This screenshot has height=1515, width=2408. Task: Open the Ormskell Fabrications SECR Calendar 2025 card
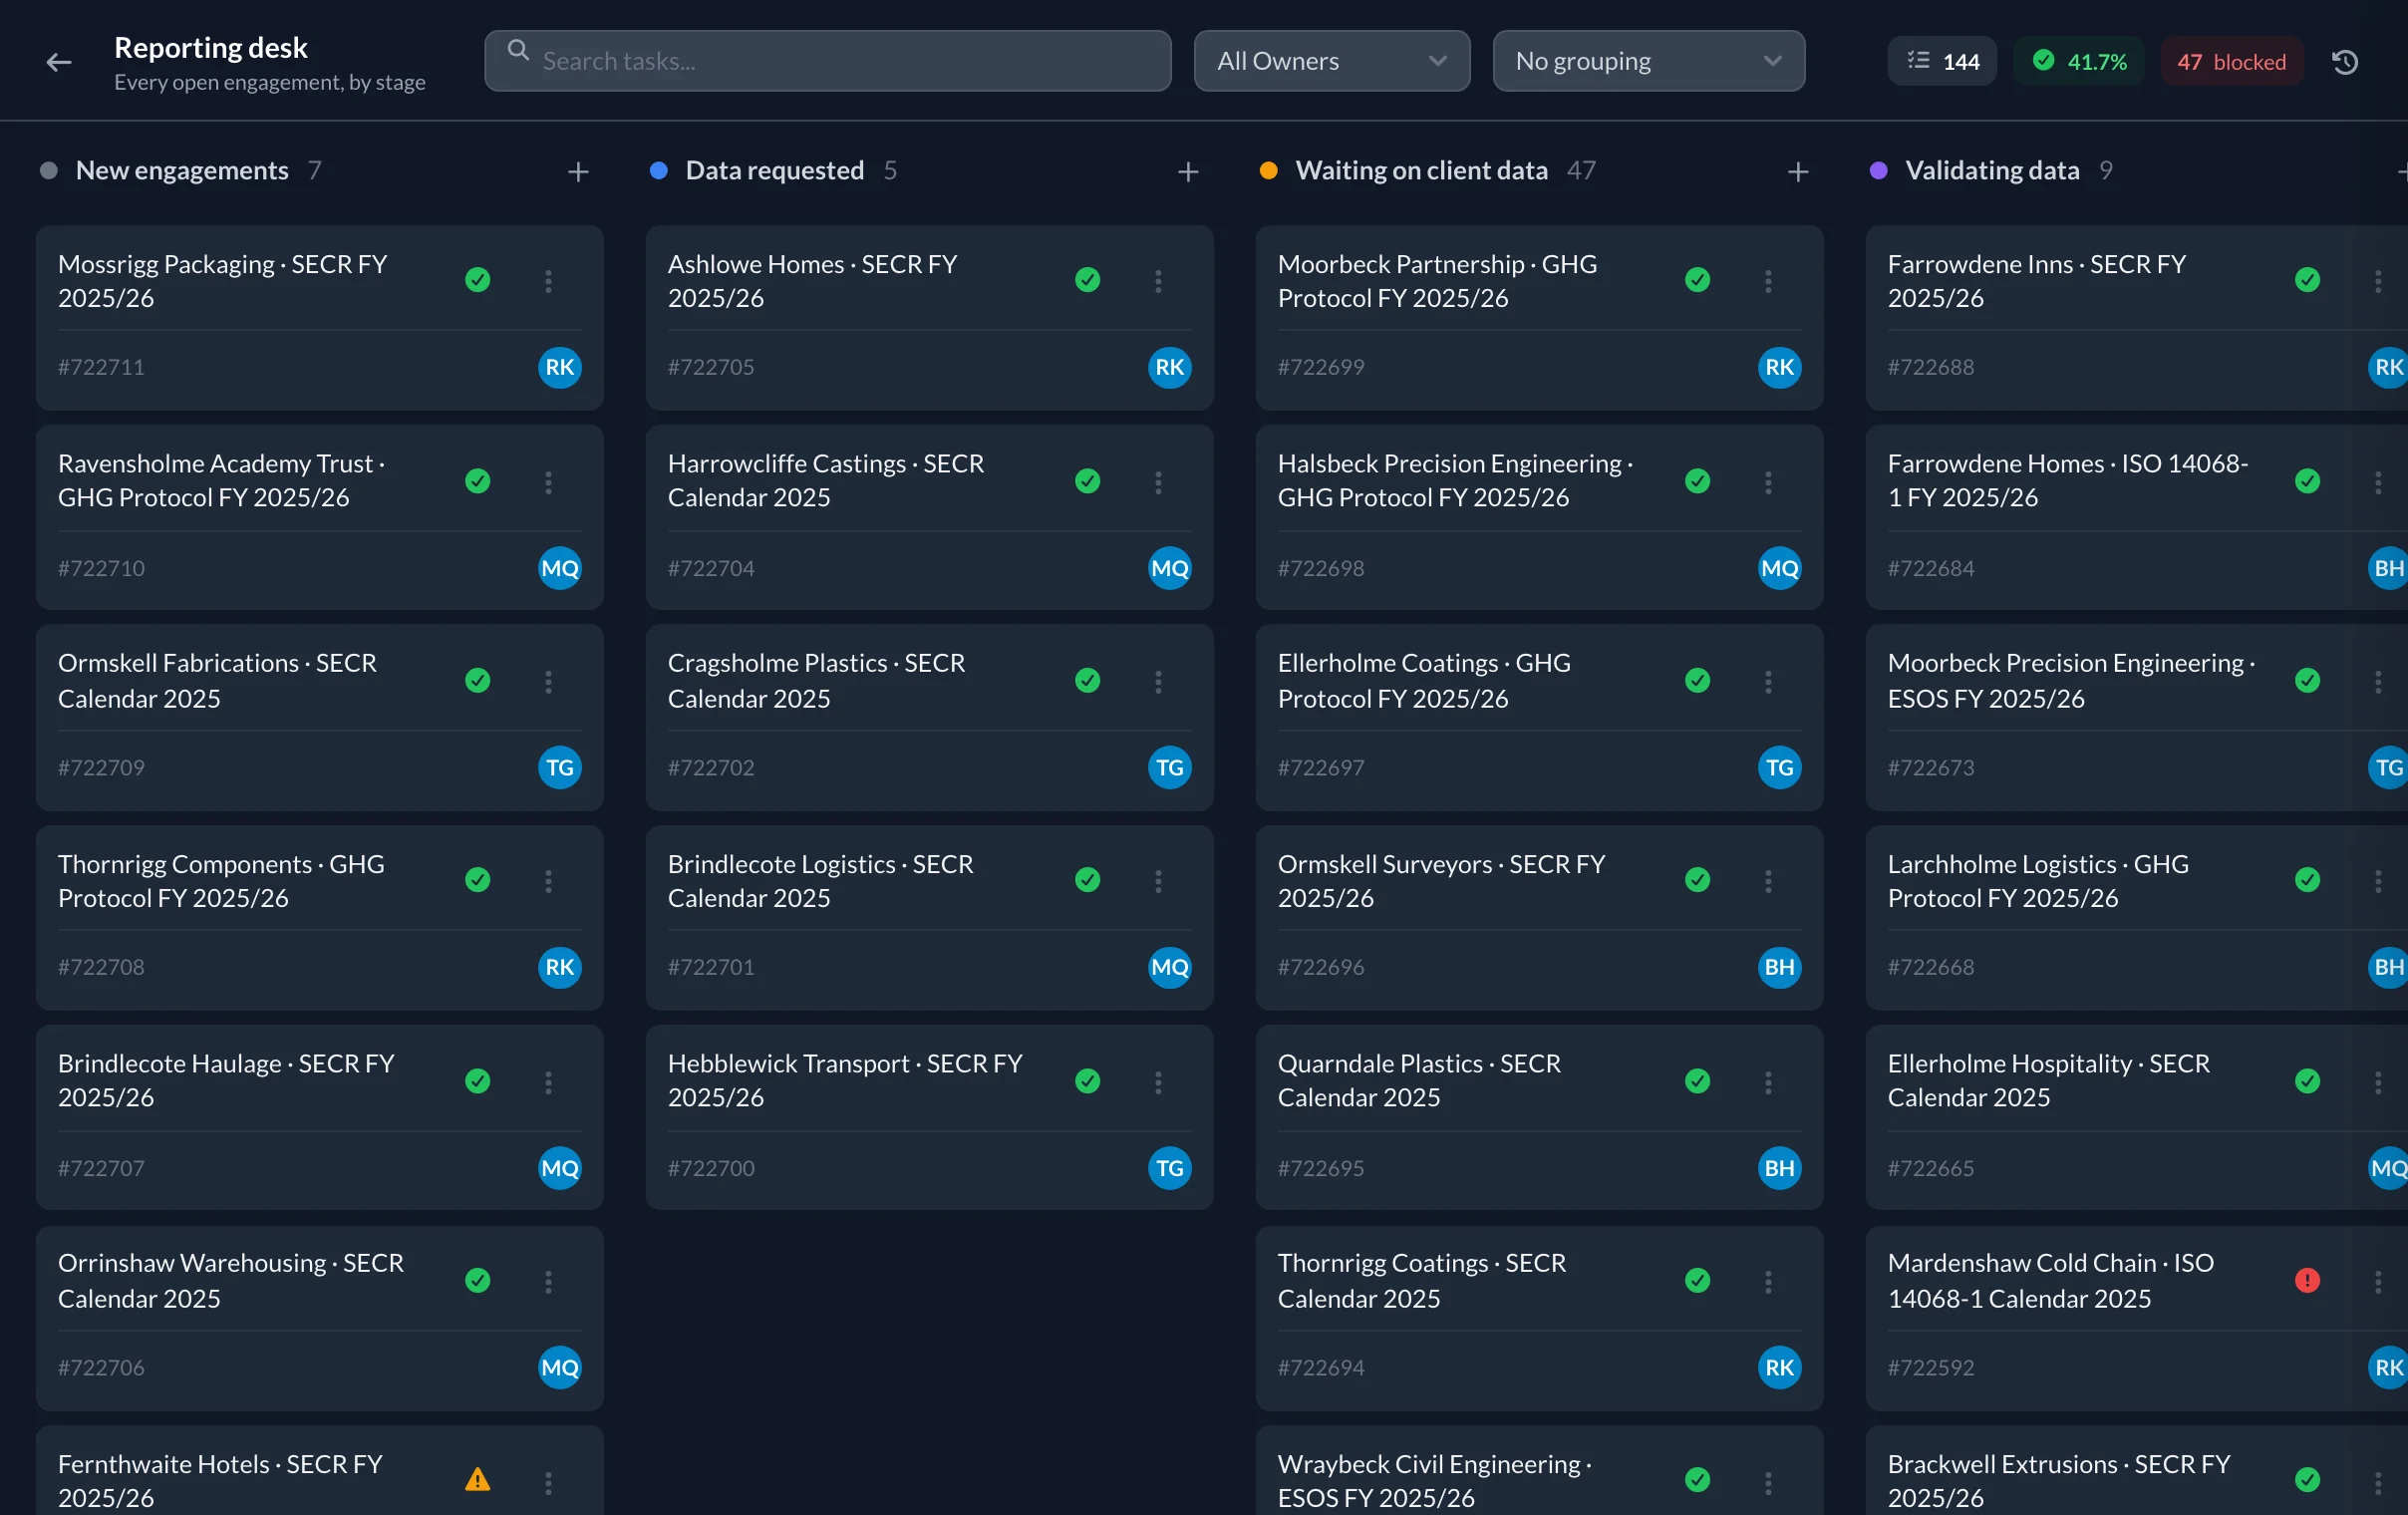click(320, 717)
